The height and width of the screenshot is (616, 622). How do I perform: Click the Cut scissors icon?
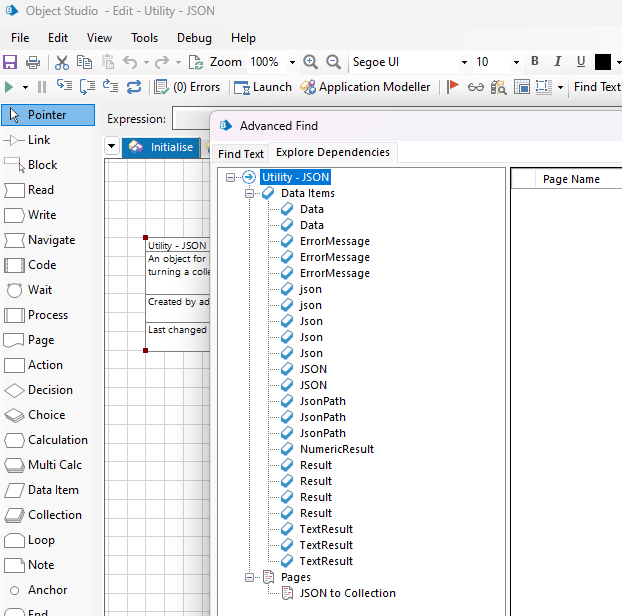point(62,62)
